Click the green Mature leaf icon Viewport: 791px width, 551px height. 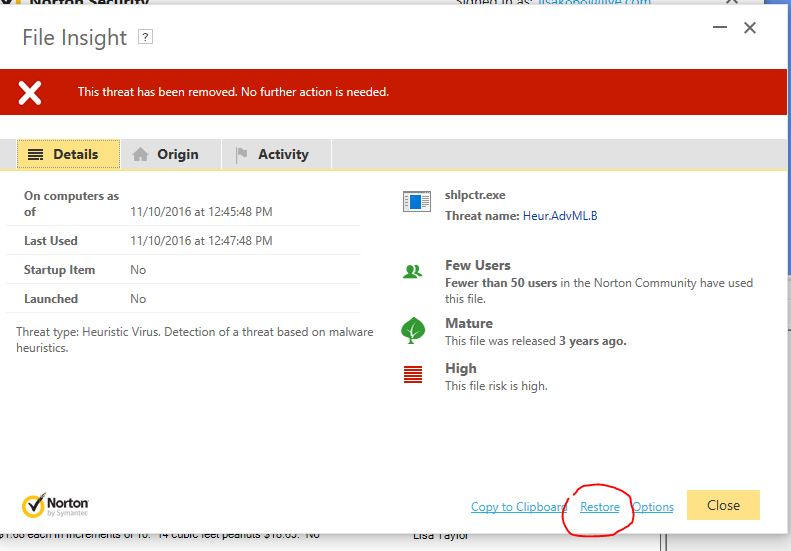click(413, 330)
